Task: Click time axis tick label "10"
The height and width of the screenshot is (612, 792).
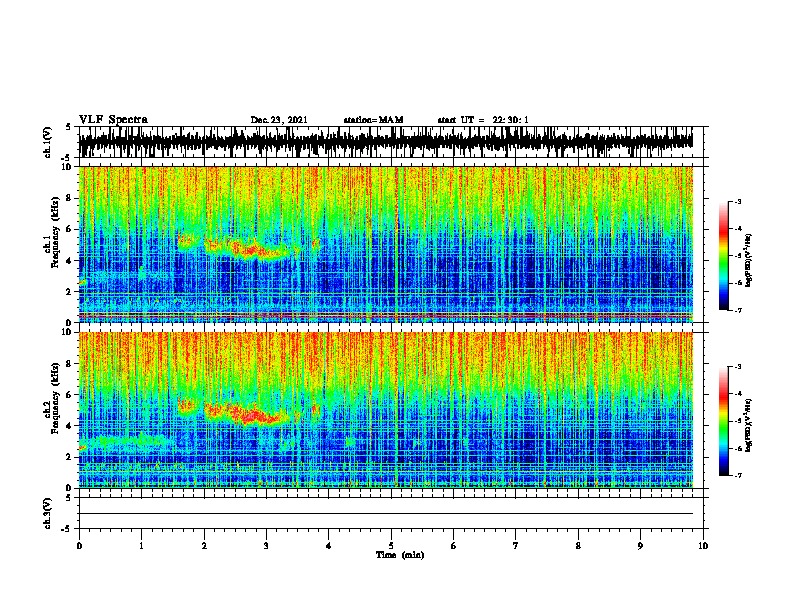Action: point(703,546)
